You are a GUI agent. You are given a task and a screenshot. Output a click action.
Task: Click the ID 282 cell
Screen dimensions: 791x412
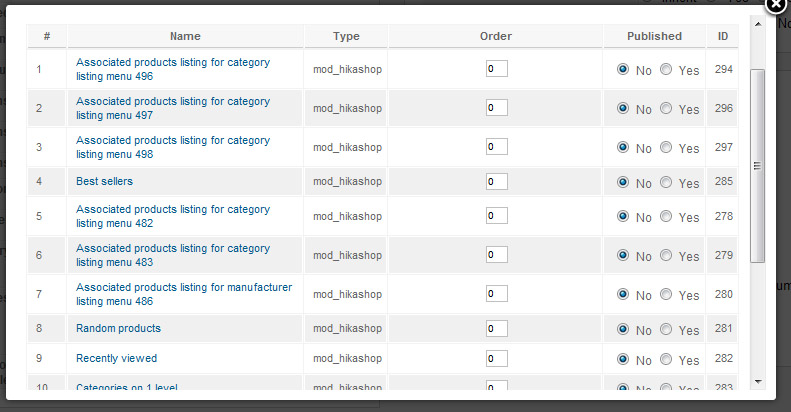pos(723,358)
